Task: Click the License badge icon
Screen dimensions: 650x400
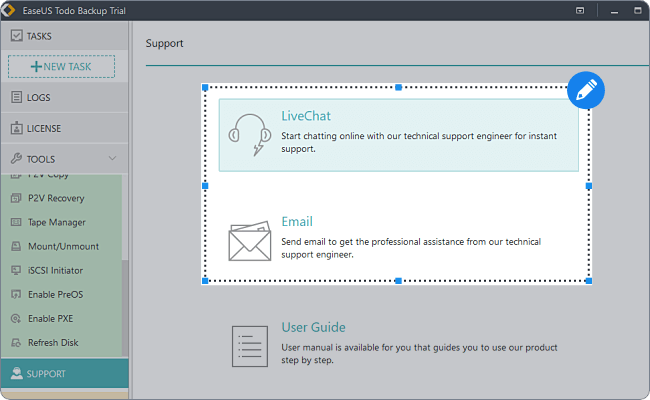Action: click(17, 128)
